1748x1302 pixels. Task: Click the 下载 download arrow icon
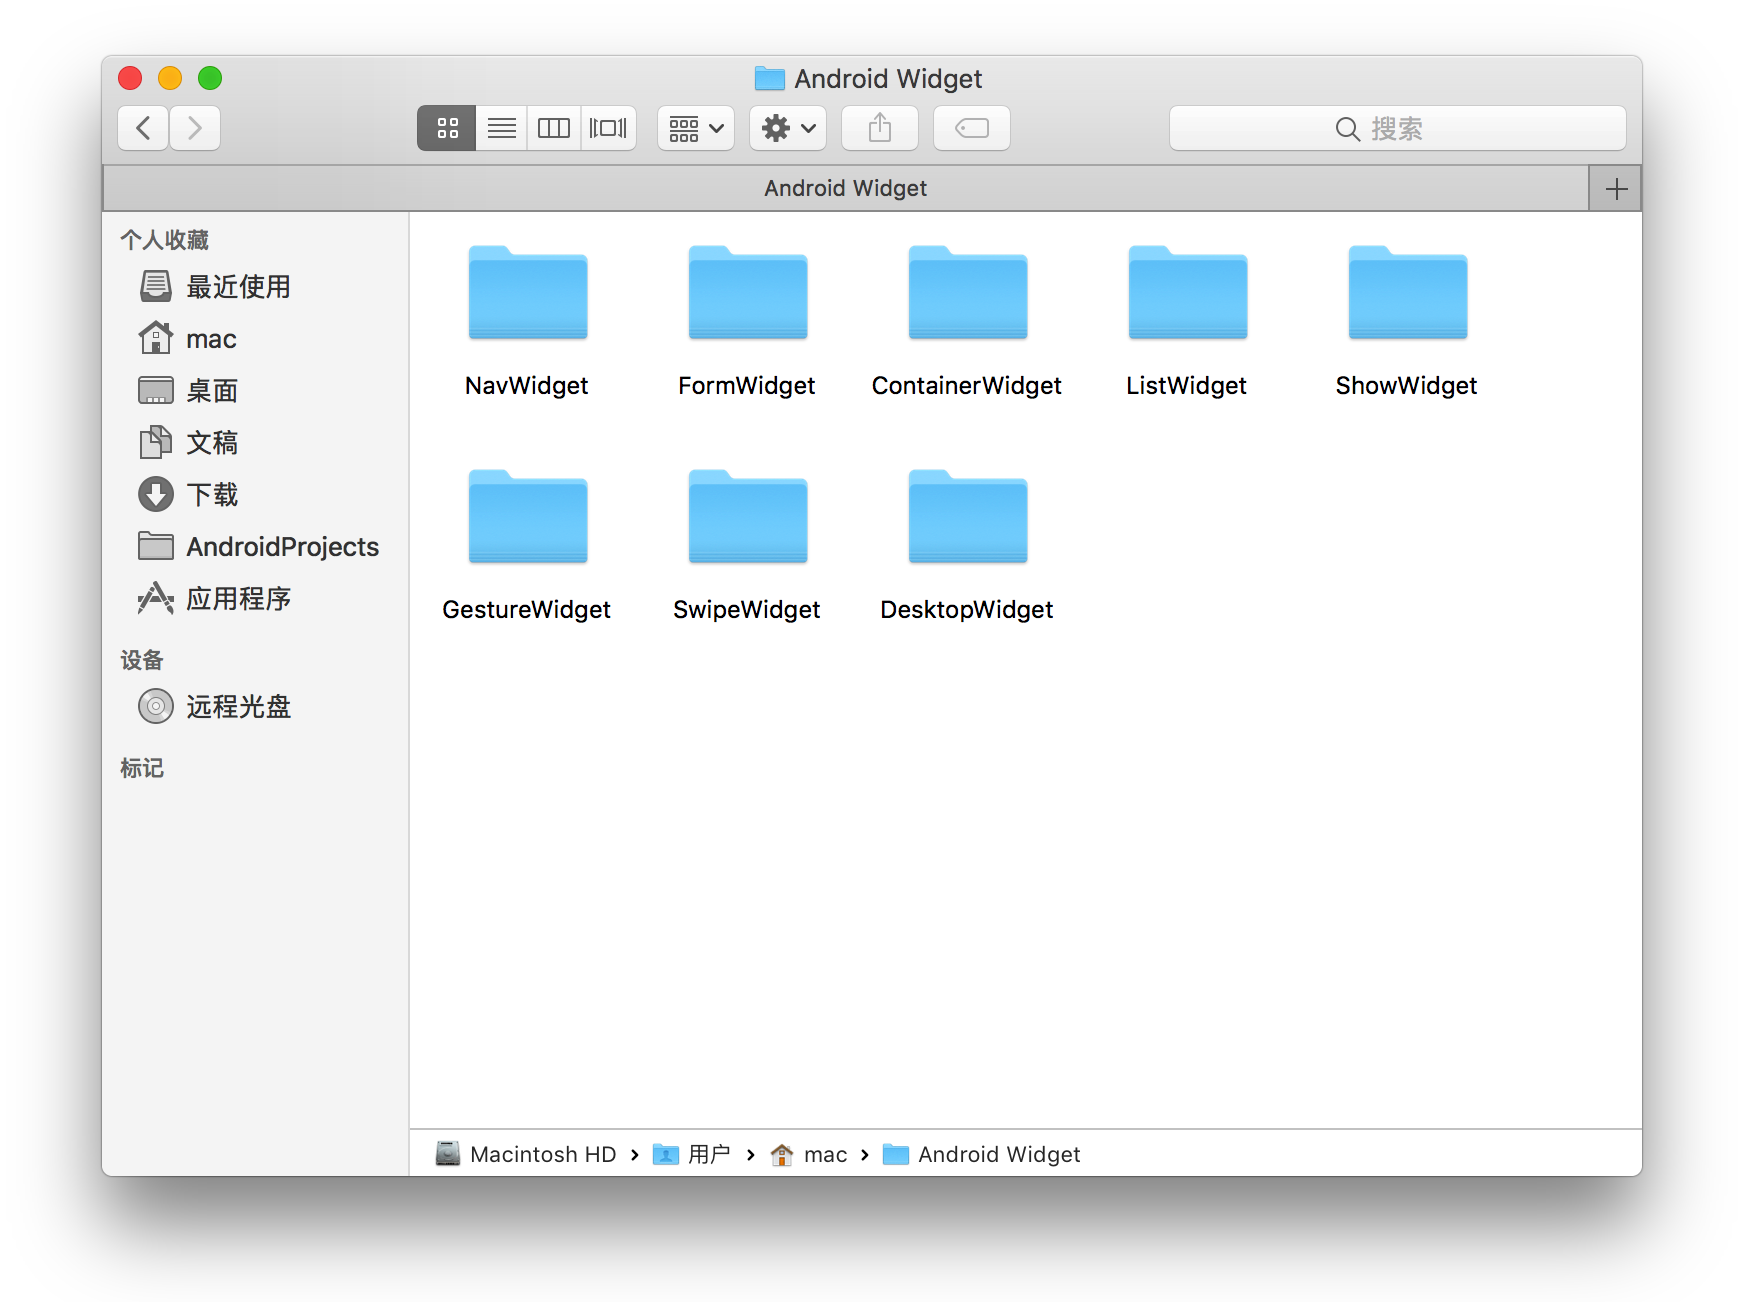click(x=156, y=494)
